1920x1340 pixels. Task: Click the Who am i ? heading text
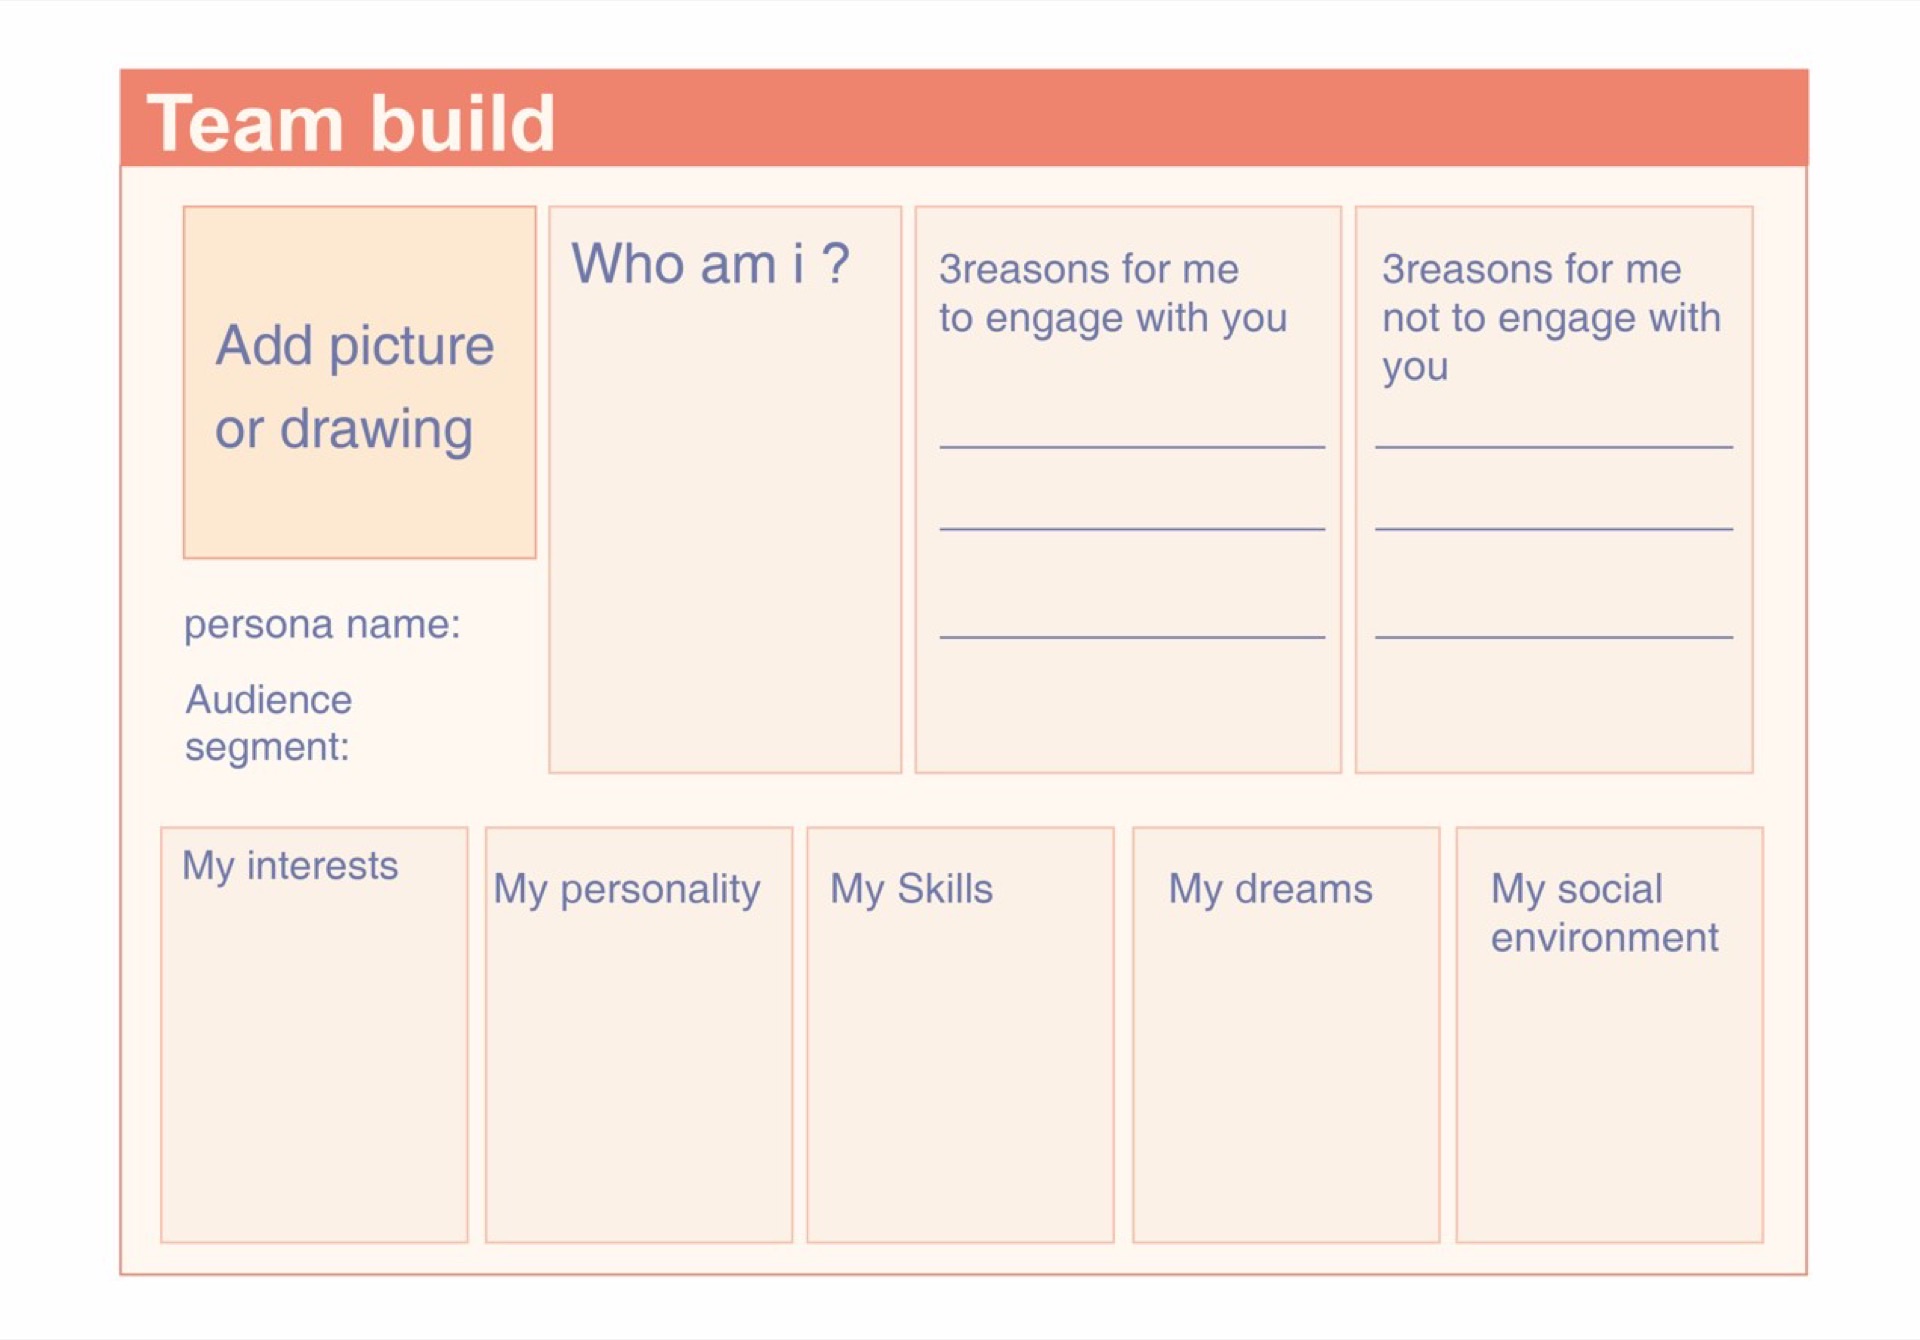pyautogui.click(x=710, y=265)
